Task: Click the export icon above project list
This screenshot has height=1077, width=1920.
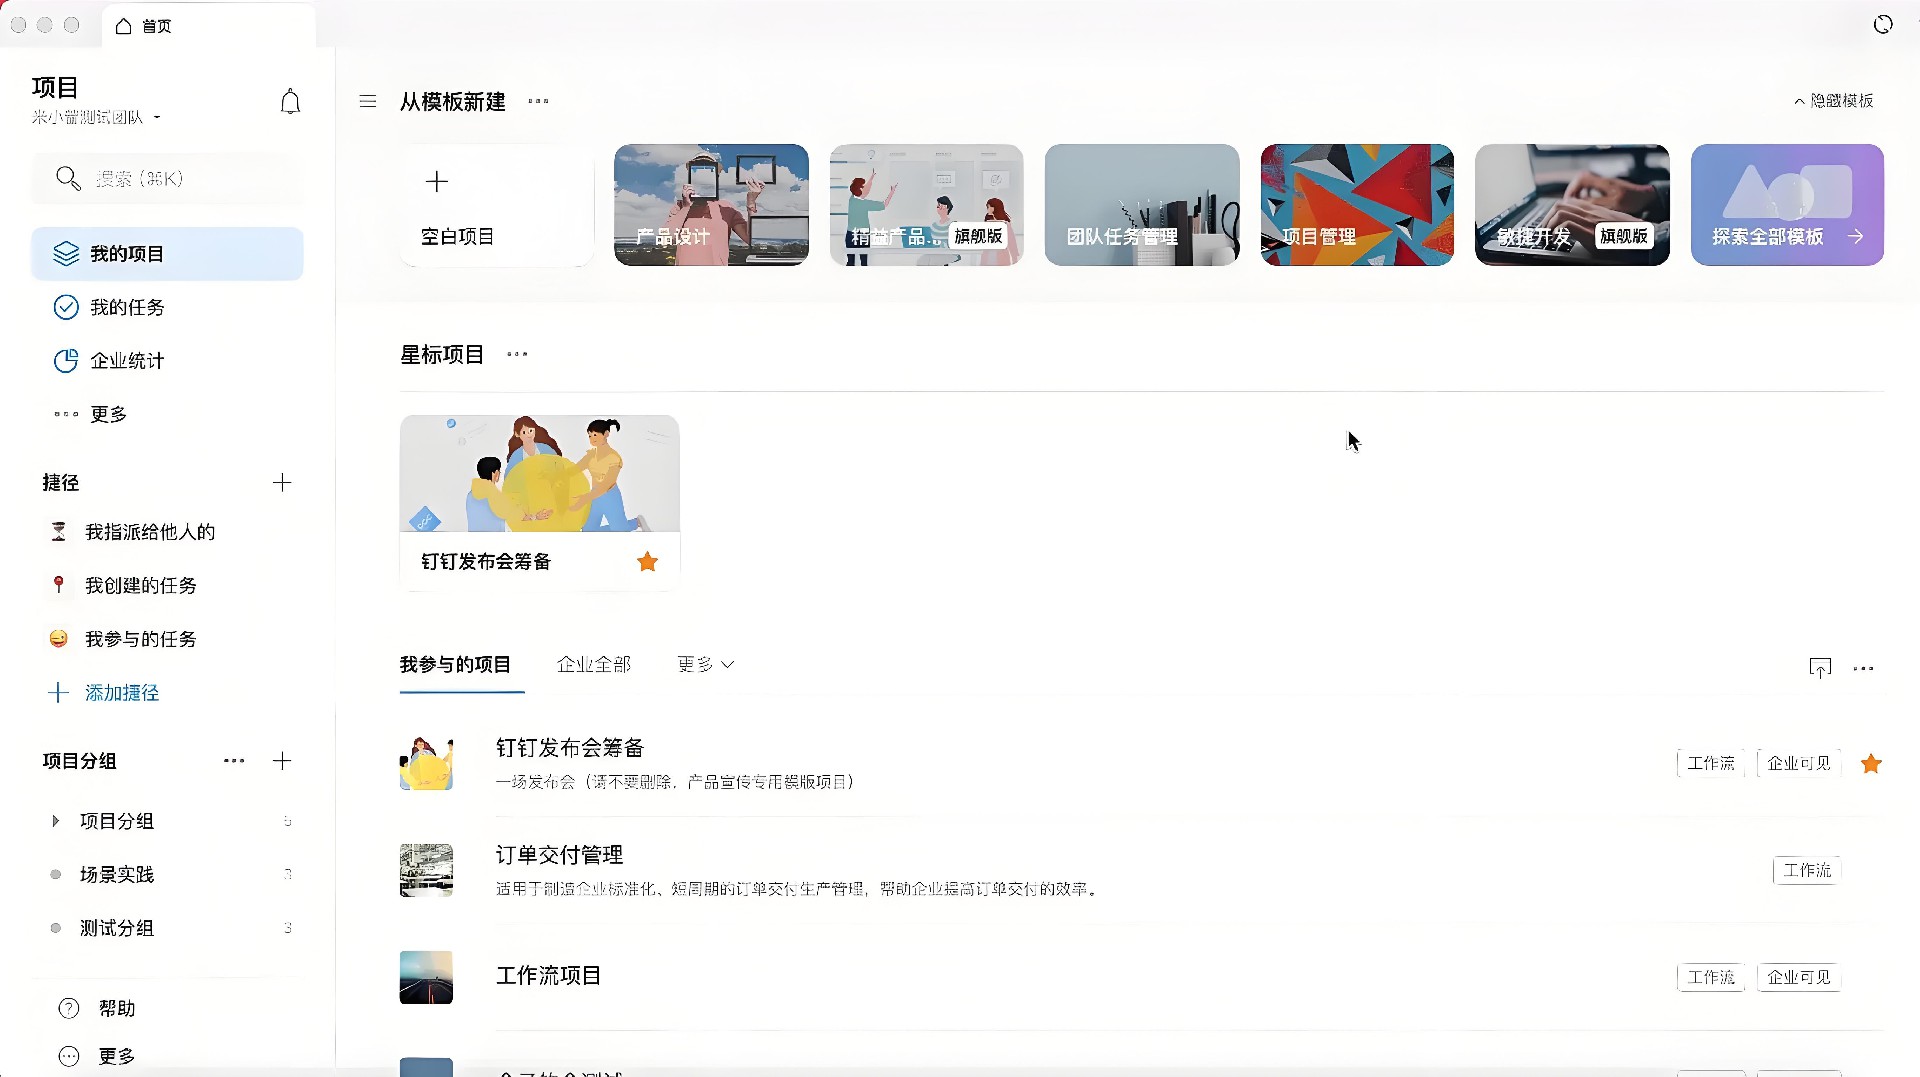Action: pos(1819,668)
